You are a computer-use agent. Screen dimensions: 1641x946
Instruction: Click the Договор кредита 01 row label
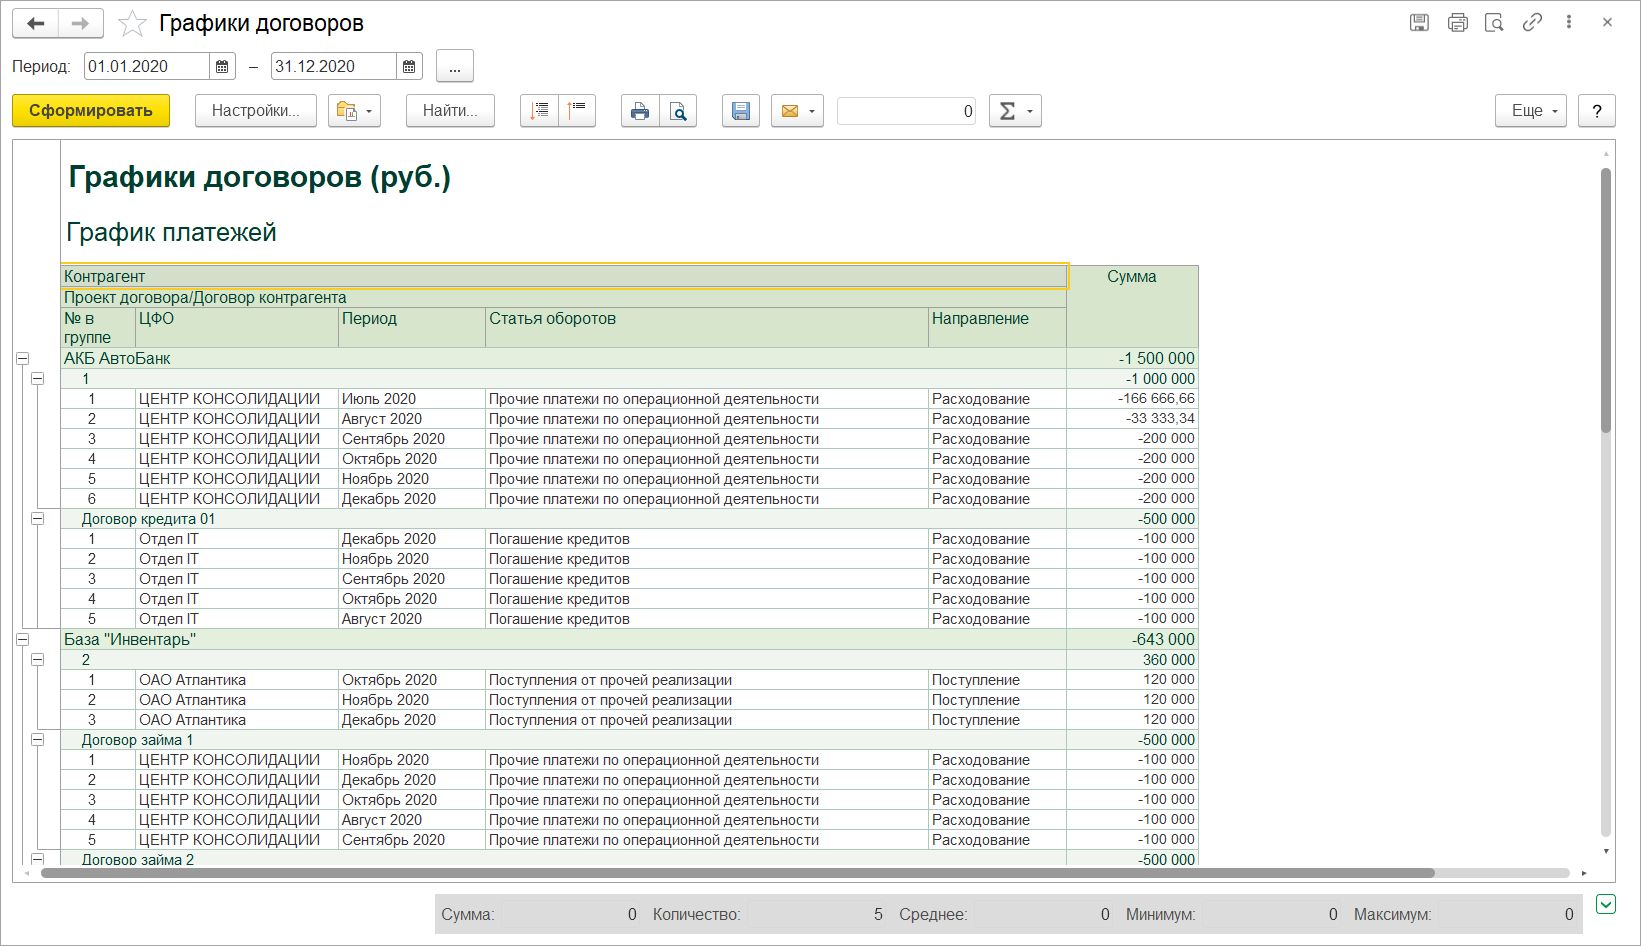tap(148, 518)
